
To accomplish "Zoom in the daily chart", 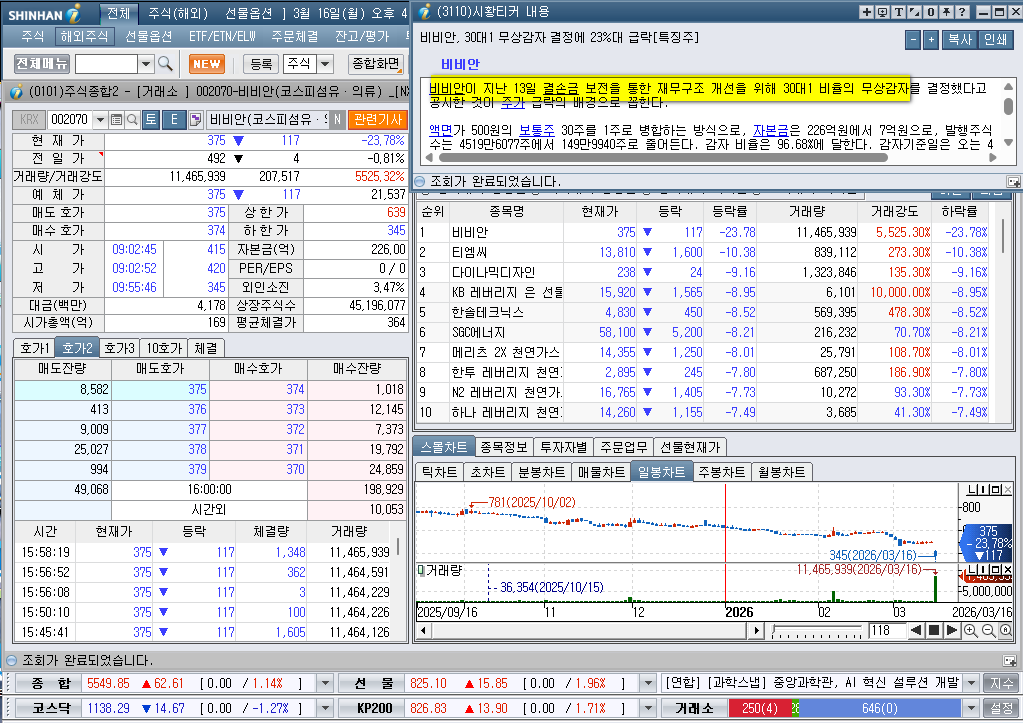I will point(970,630).
